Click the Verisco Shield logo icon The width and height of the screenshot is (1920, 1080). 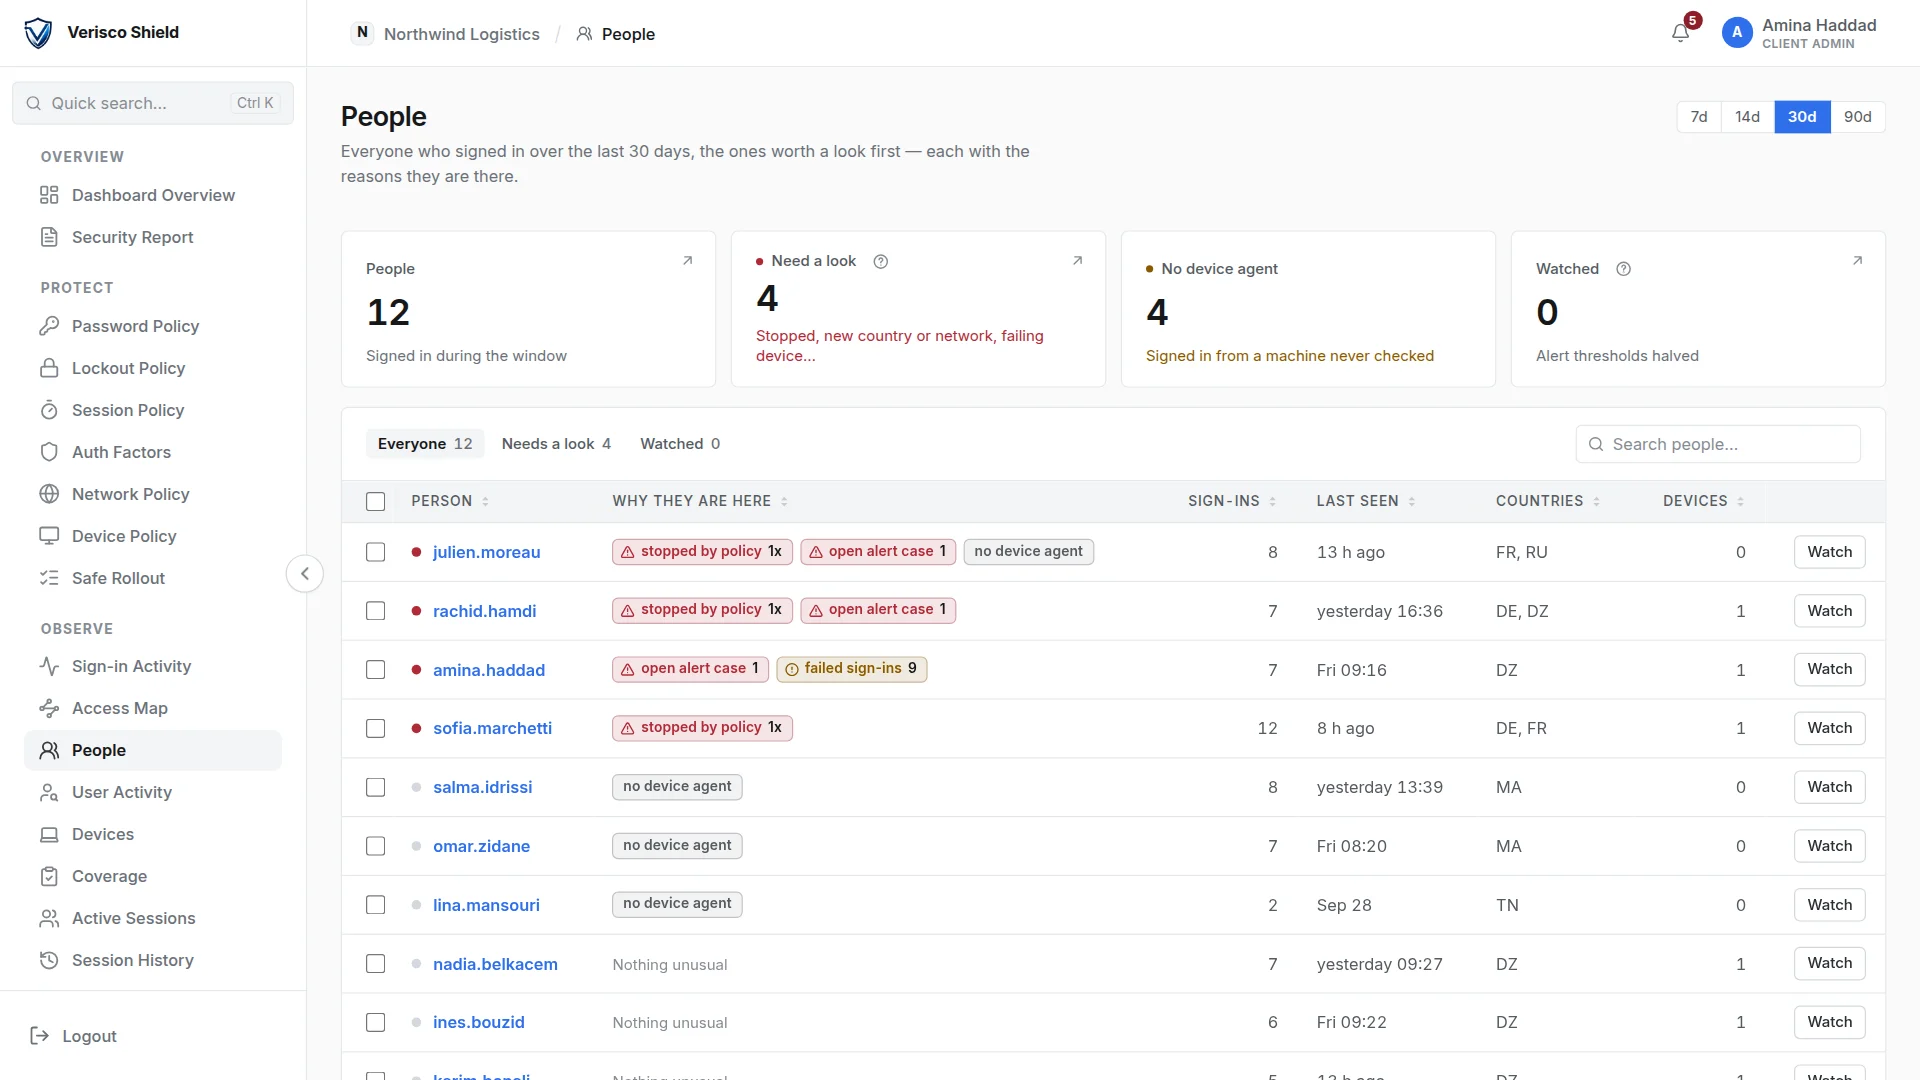[x=38, y=33]
